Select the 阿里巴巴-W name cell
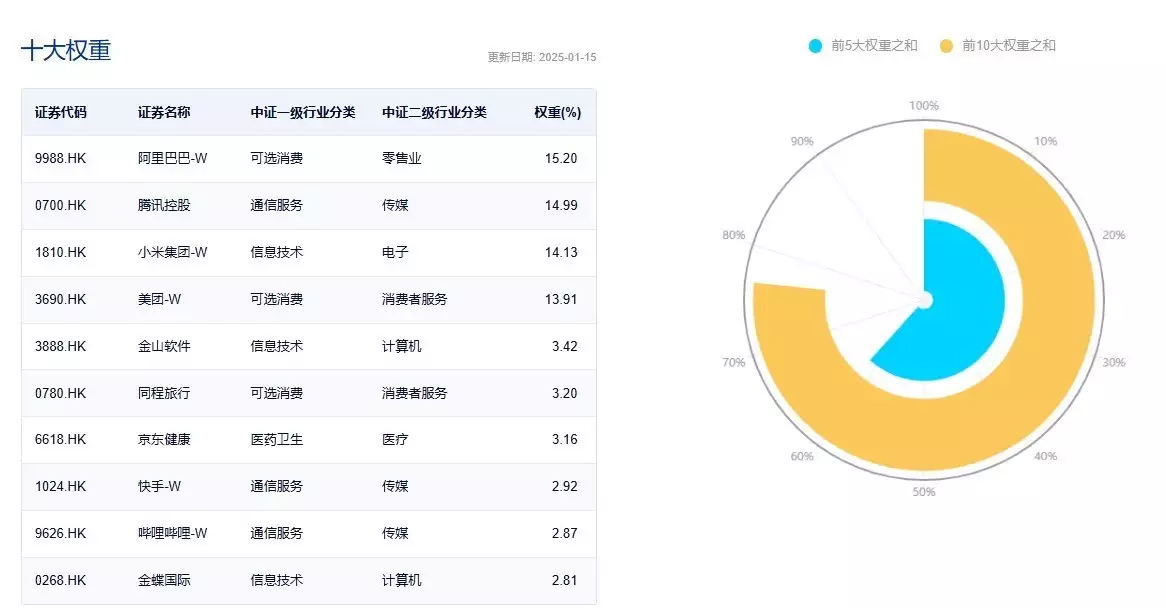The height and width of the screenshot is (608, 1166). point(173,158)
